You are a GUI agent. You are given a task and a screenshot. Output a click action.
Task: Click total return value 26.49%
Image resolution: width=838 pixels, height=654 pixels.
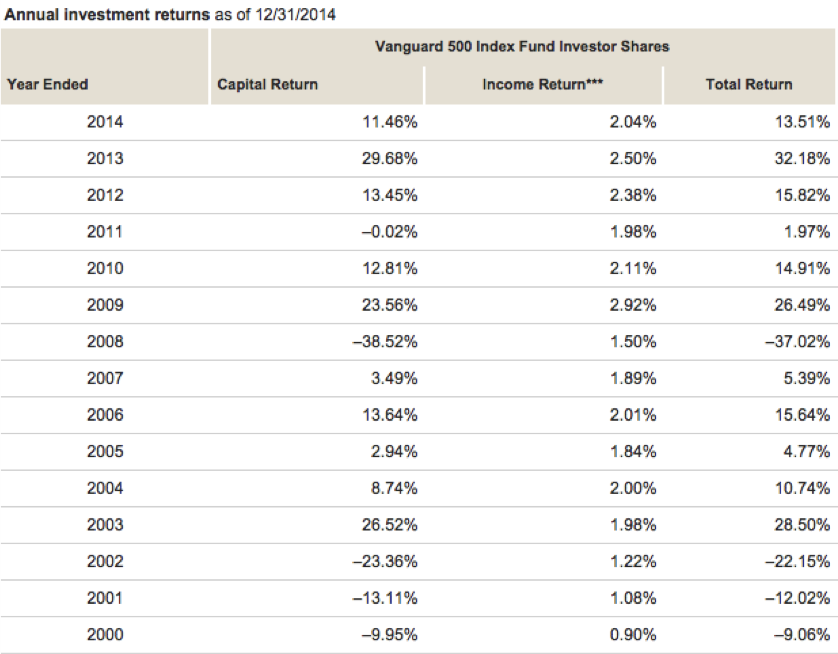(803, 305)
